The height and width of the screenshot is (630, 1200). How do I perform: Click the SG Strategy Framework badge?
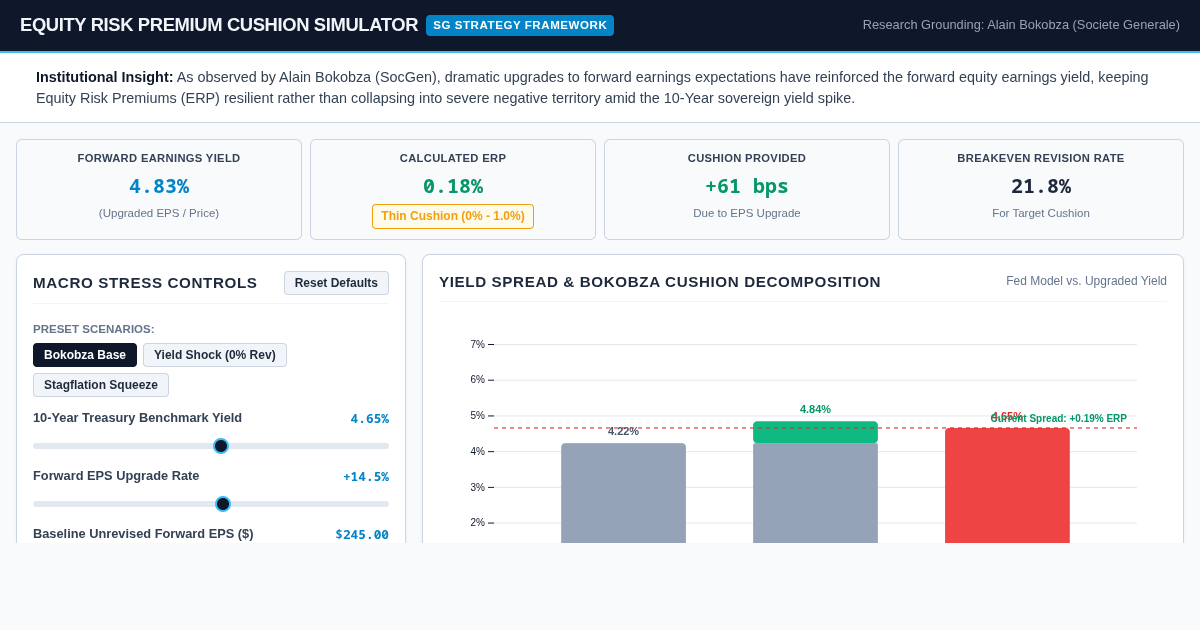520,25
